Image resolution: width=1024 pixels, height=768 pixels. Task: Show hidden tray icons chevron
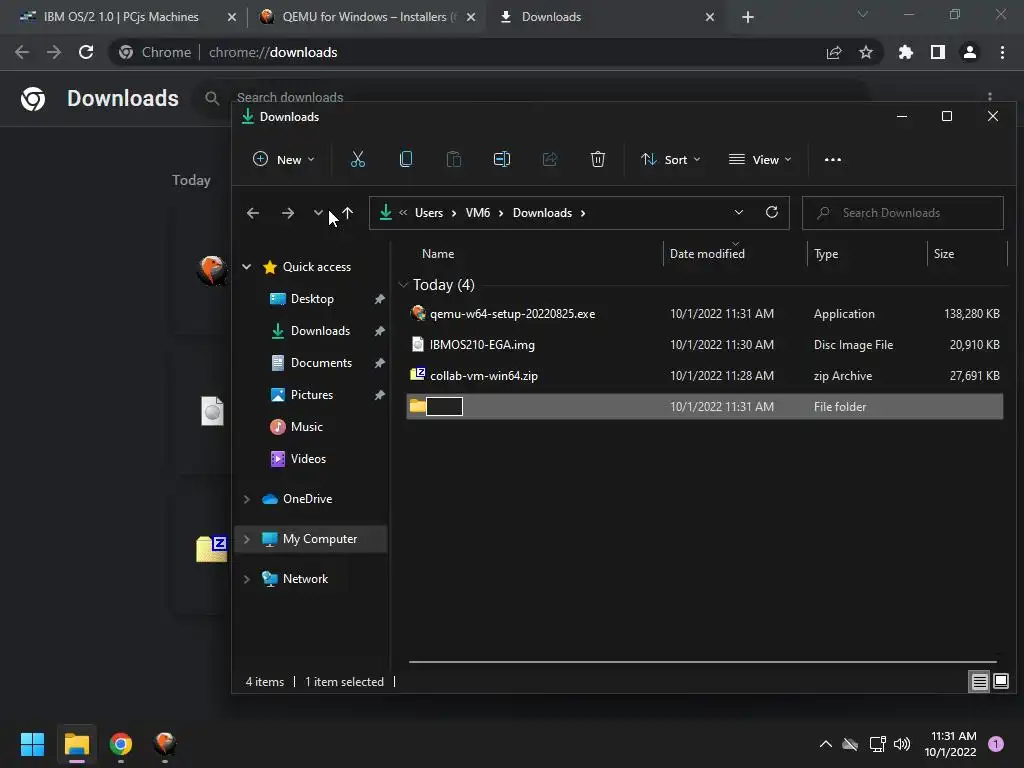coord(825,744)
